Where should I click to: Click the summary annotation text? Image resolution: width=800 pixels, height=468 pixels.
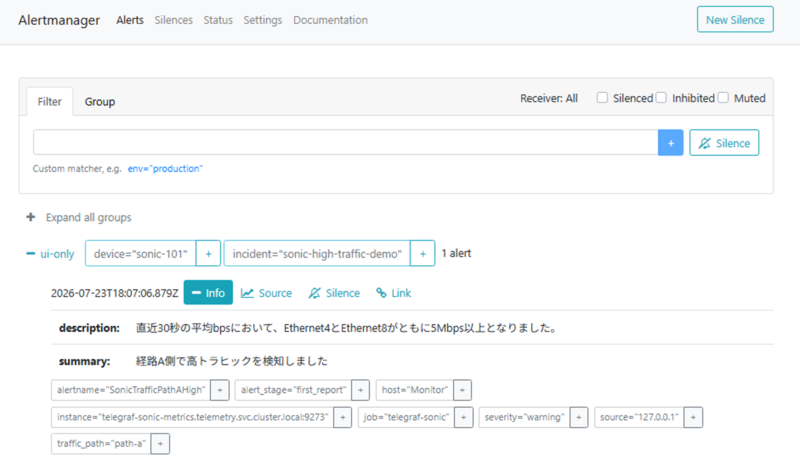pyautogui.click(x=232, y=361)
